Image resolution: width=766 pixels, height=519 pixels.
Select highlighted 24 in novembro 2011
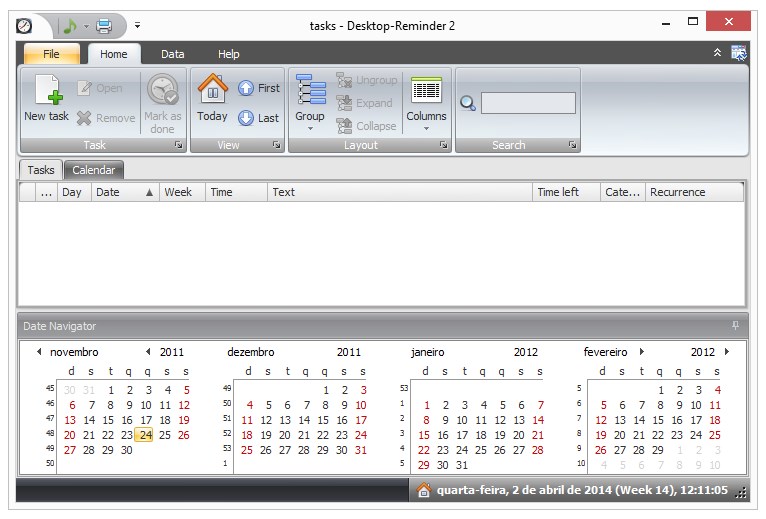tap(145, 434)
